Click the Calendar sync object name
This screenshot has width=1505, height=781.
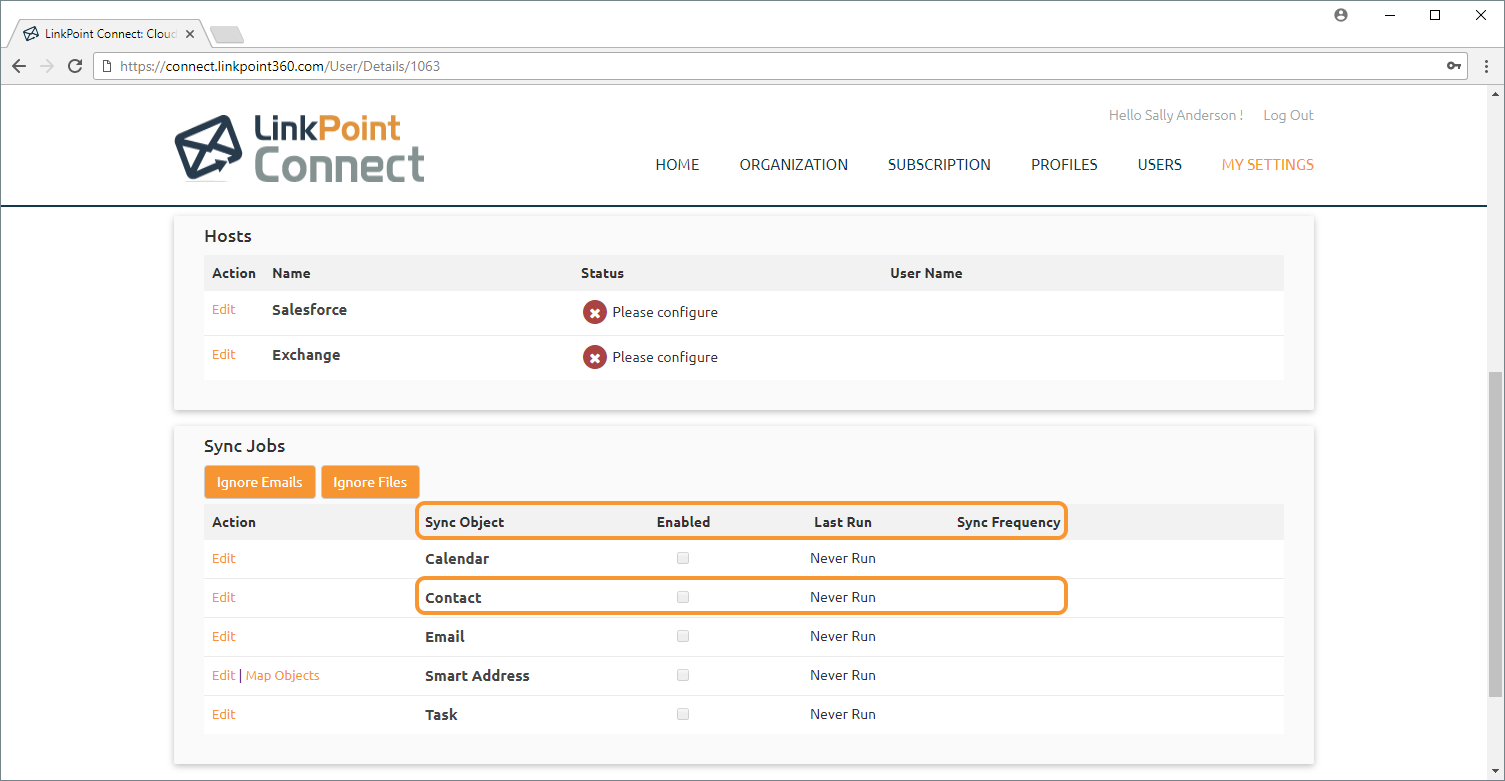457,558
